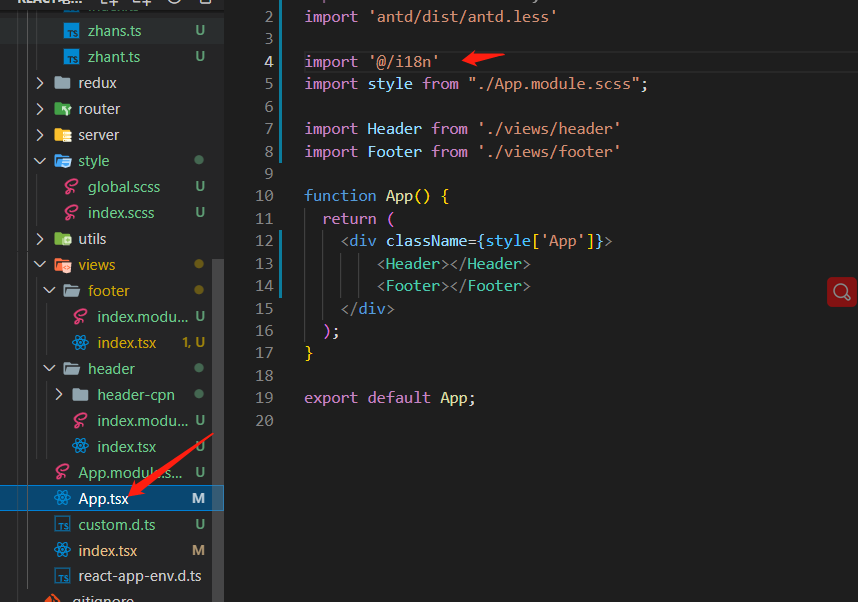Click the className attribute on div
This screenshot has height=602, width=858.
point(427,241)
